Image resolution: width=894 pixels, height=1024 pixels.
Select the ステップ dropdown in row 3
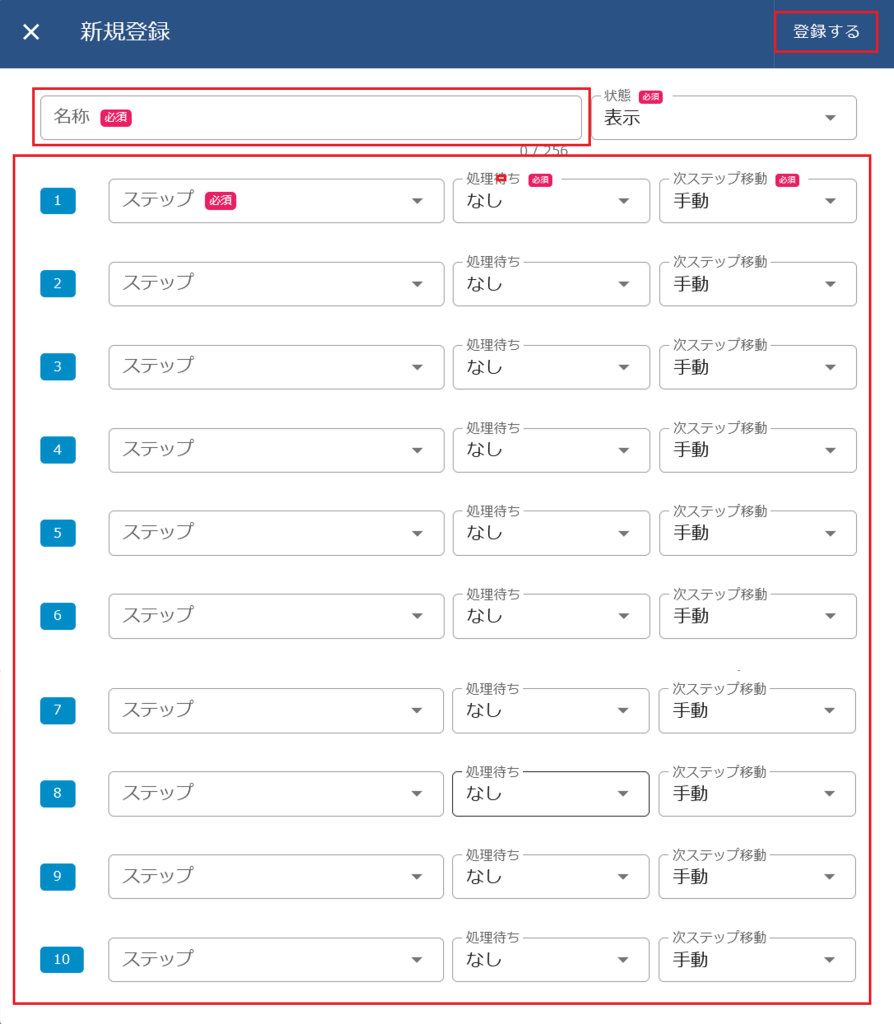[276, 367]
